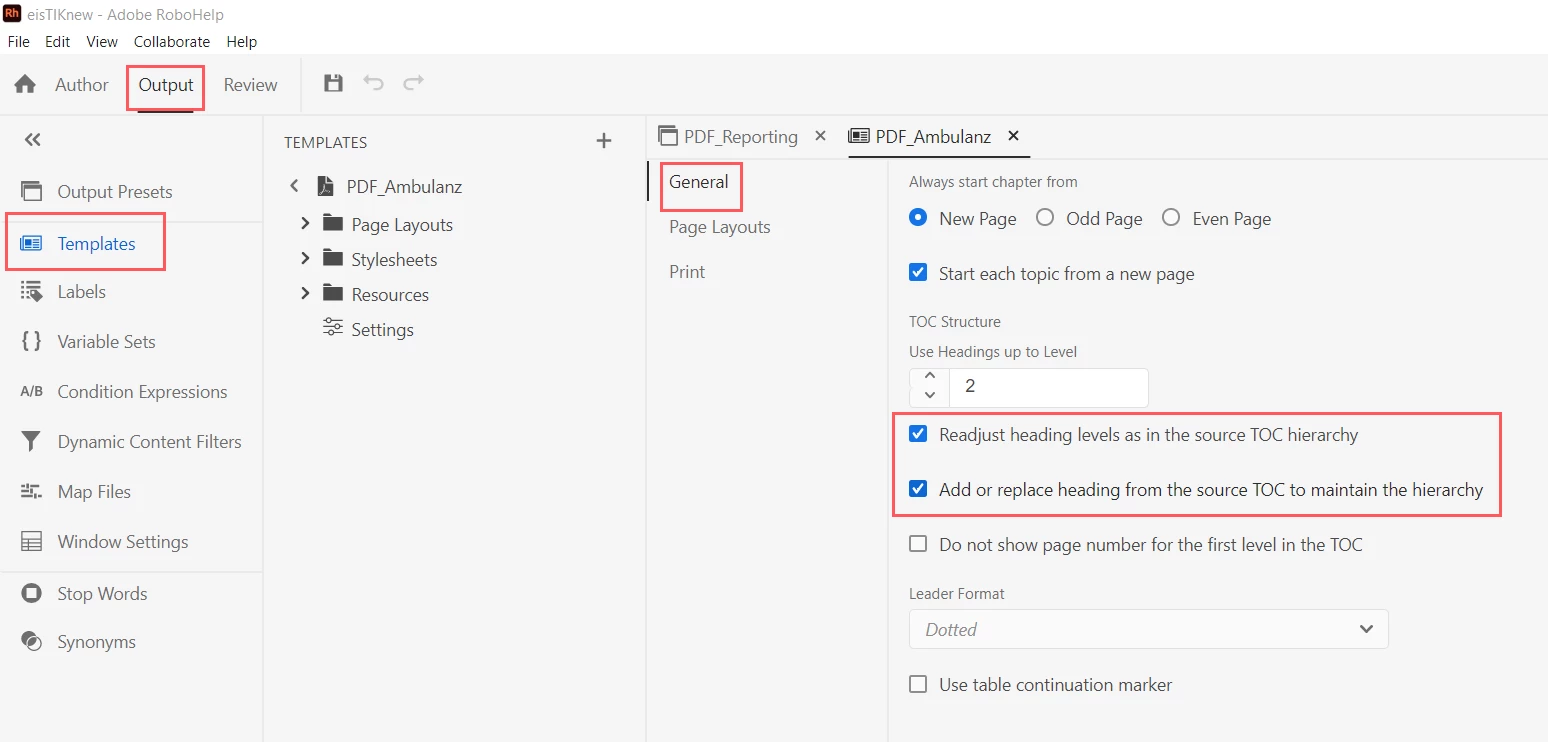Click the Labels tag icon
Image resolution: width=1548 pixels, height=742 pixels.
(32, 291)
